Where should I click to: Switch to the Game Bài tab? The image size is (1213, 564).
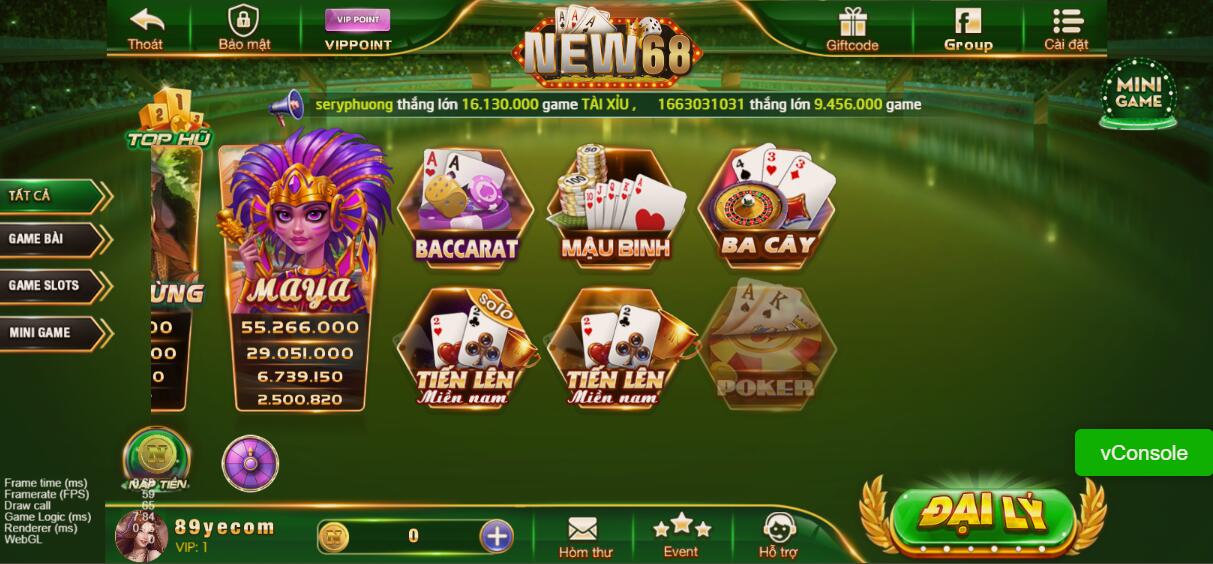coord(53,240)
